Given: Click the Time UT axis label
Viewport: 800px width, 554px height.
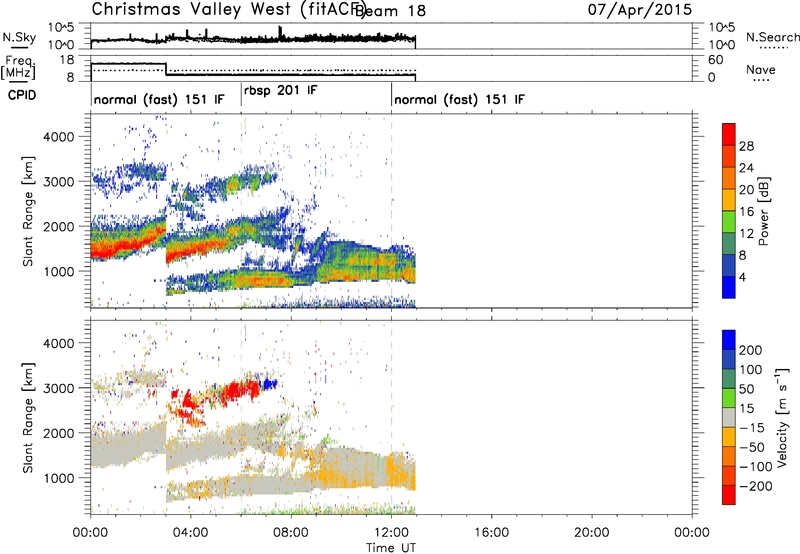Looking at the screenshot, I should [x=391, y=548].
